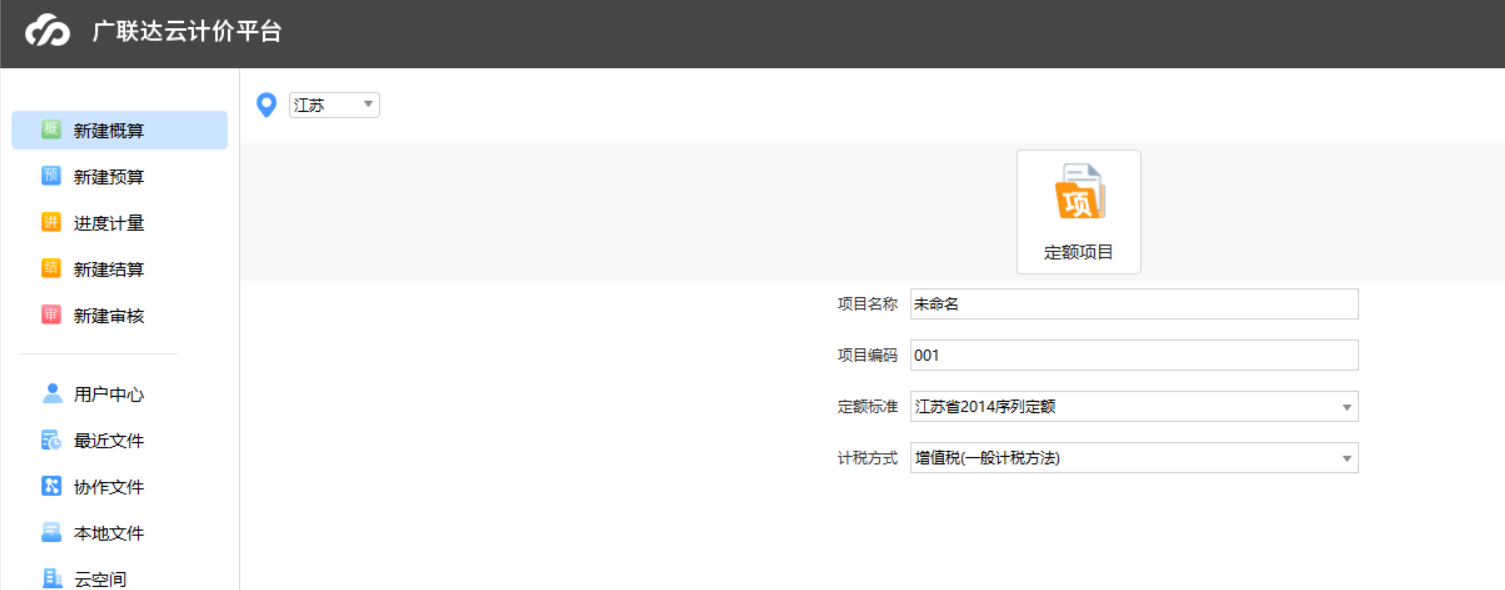The height and width of the screenshot is (590, 1505).
Task: Select 新建概算 in the sidebar
Action: (x=119, y=130)
